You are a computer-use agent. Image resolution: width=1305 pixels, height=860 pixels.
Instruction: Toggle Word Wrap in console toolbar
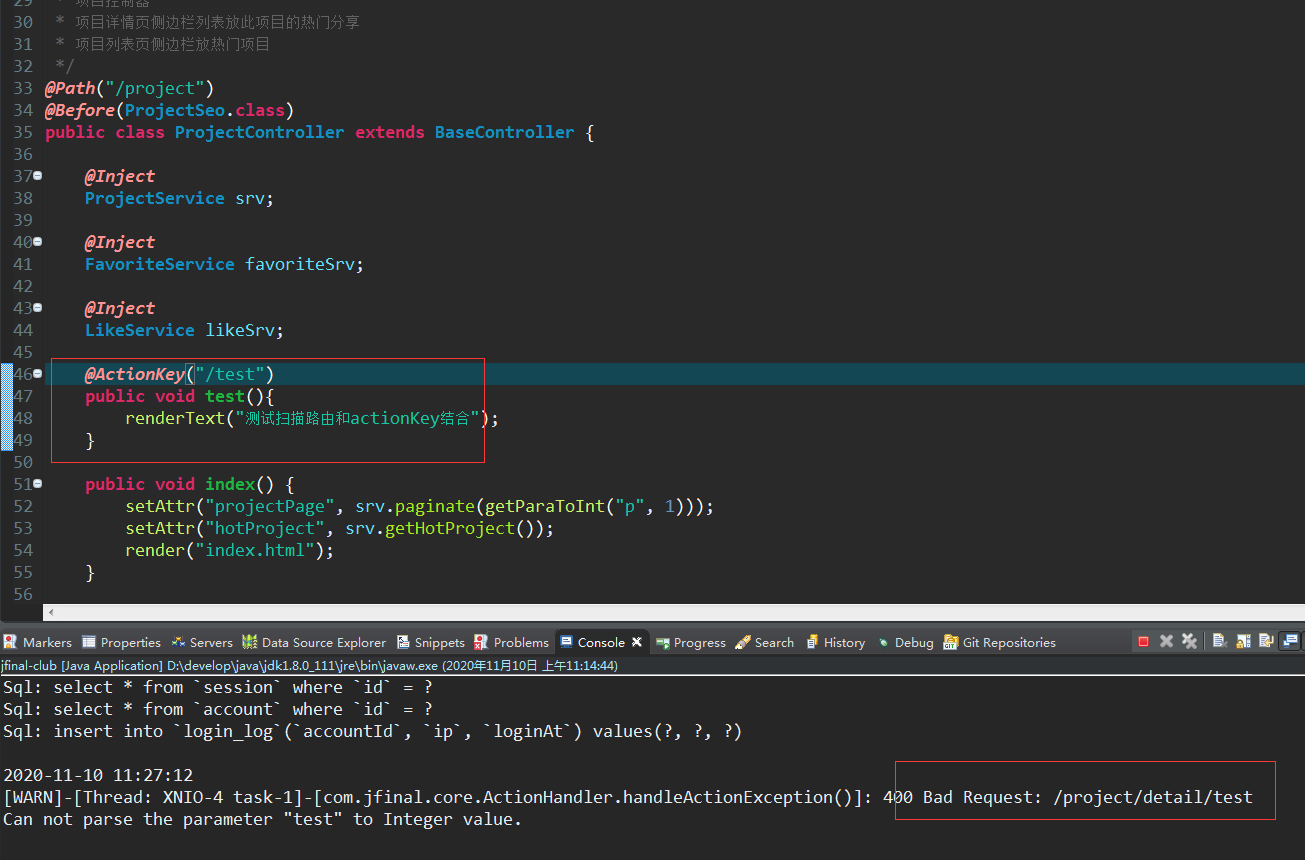[x=1267, y=641]
